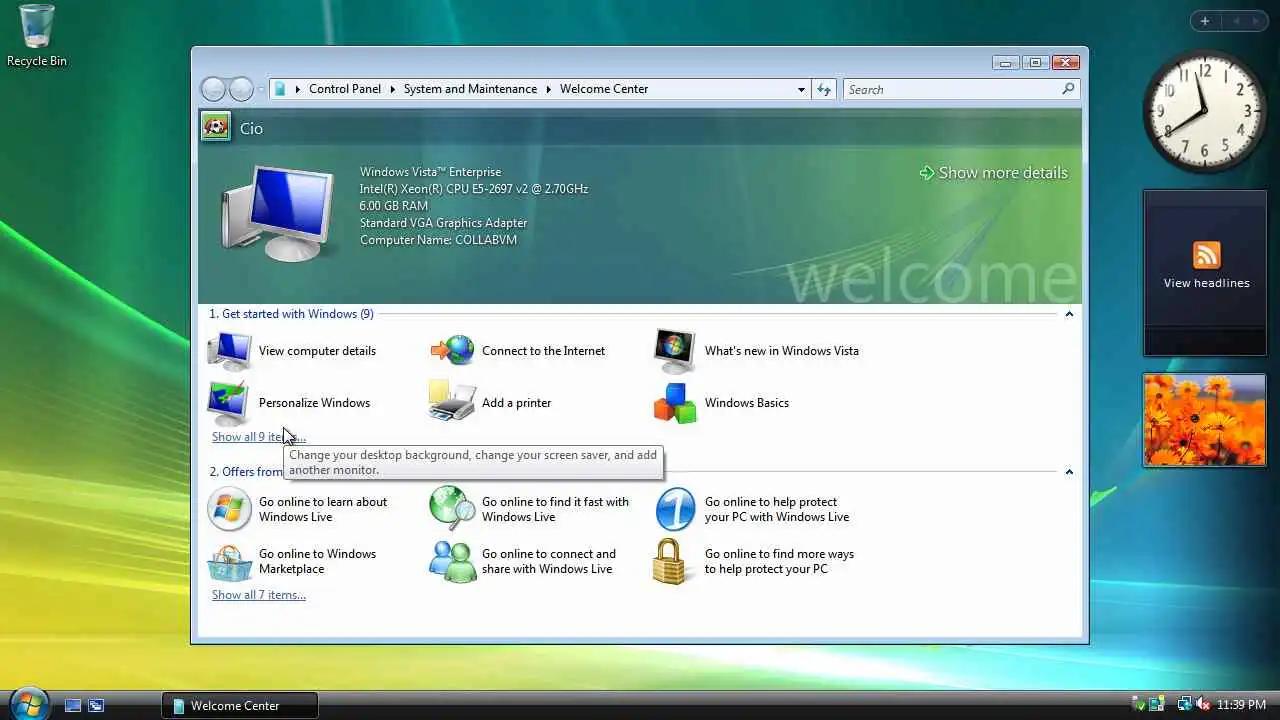The width and height of the screenshot is (1280, 720).
Task: Expand arrow after System and Maintenance breadcrumb
Action: (x=548, y=89)
